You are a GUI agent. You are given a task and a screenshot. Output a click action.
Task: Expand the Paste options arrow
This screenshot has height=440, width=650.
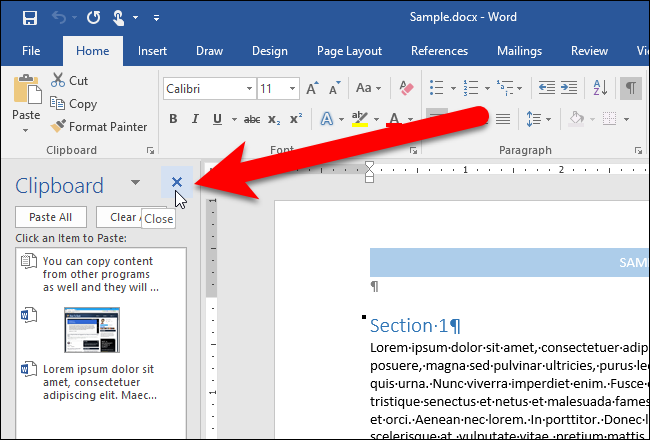[26, 130]
